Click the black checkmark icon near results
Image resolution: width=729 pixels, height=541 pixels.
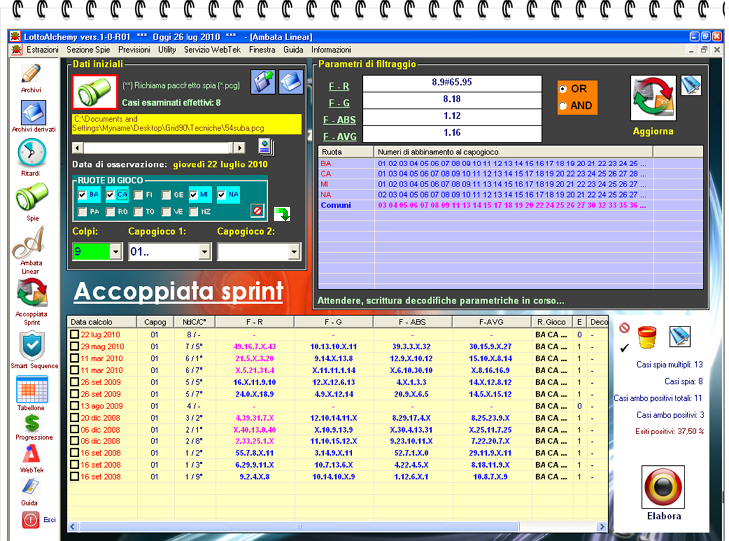click(624, 347)
